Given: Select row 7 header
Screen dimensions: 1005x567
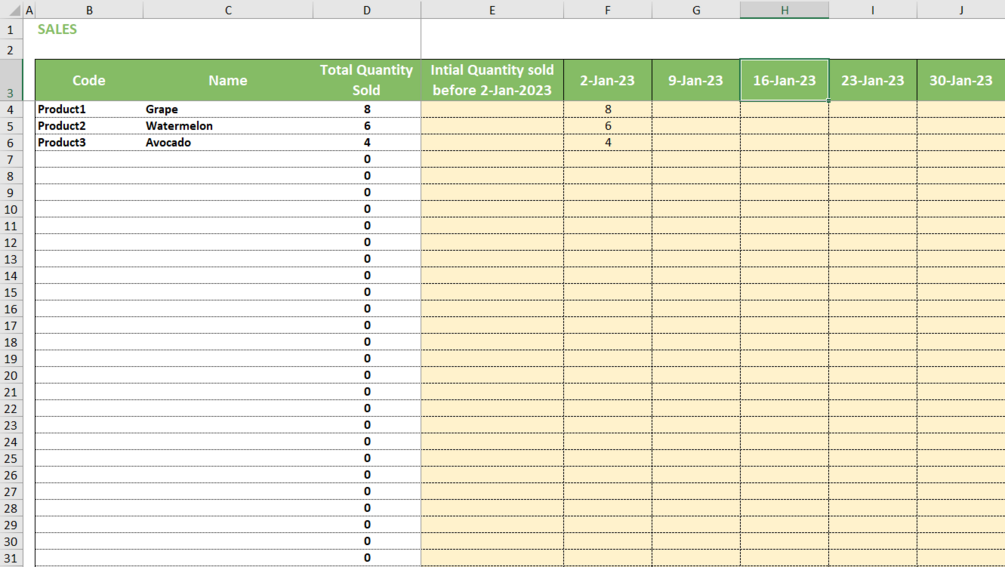Looking at the screenshot, I should point(11,160).
